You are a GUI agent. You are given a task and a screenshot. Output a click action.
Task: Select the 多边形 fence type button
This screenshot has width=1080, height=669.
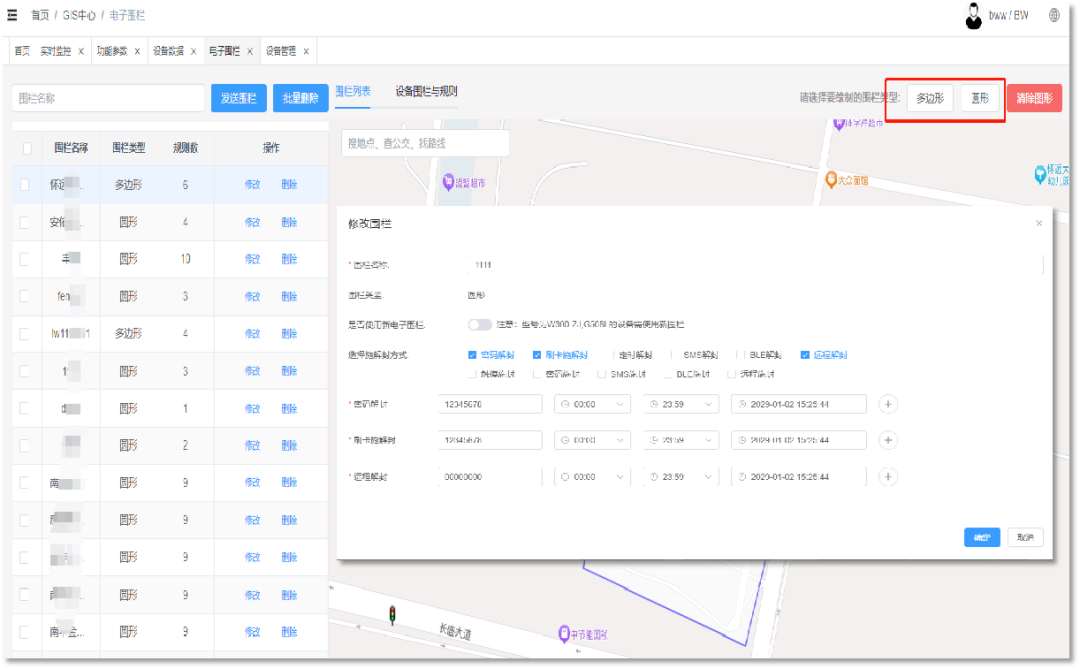[930, 98]
